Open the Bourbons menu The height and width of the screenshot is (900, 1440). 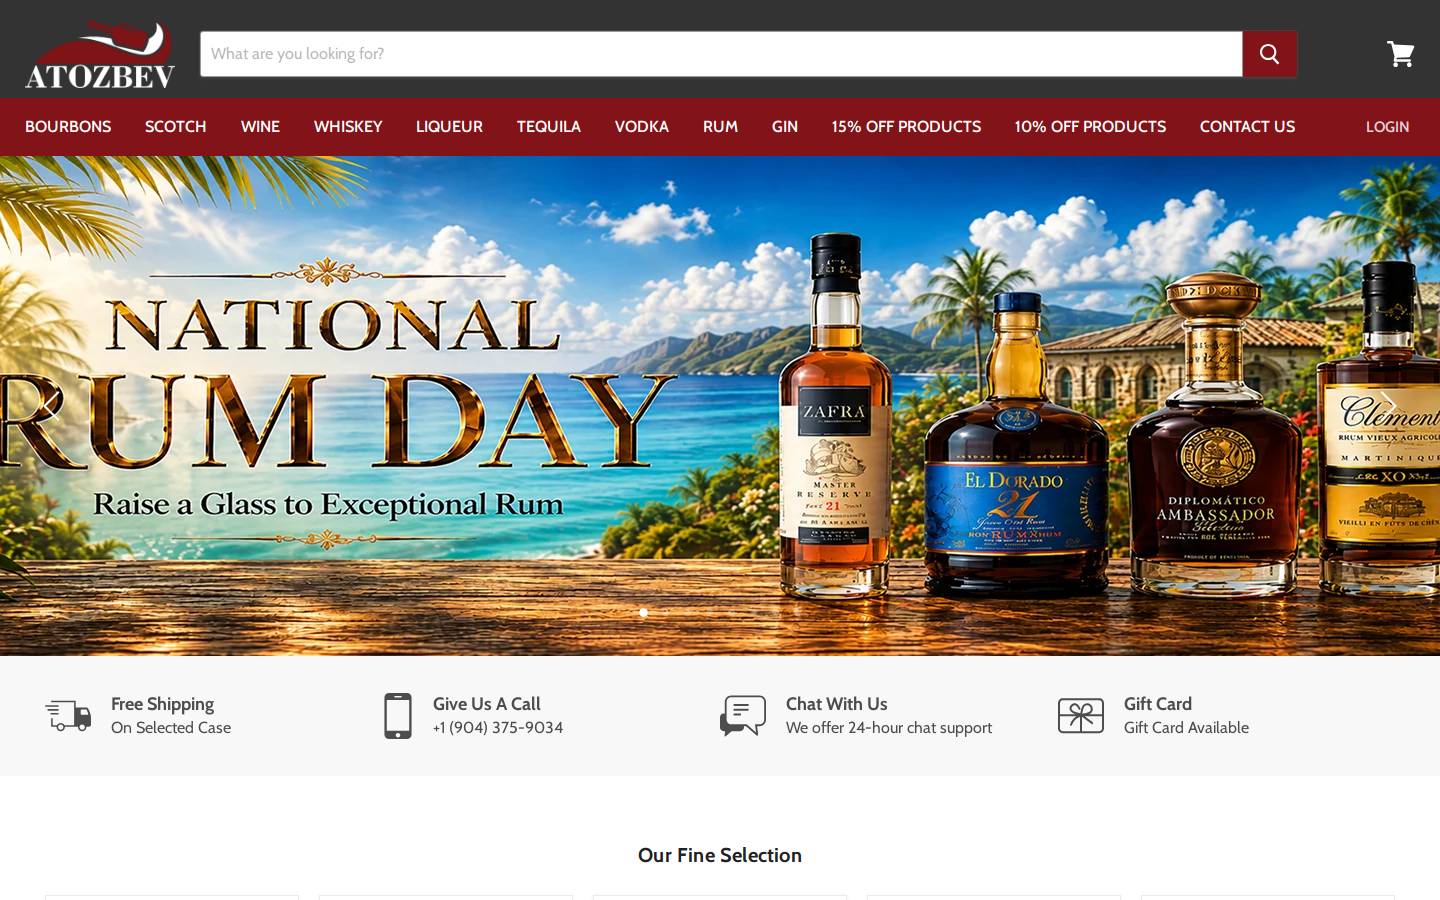tap(68, 127)
